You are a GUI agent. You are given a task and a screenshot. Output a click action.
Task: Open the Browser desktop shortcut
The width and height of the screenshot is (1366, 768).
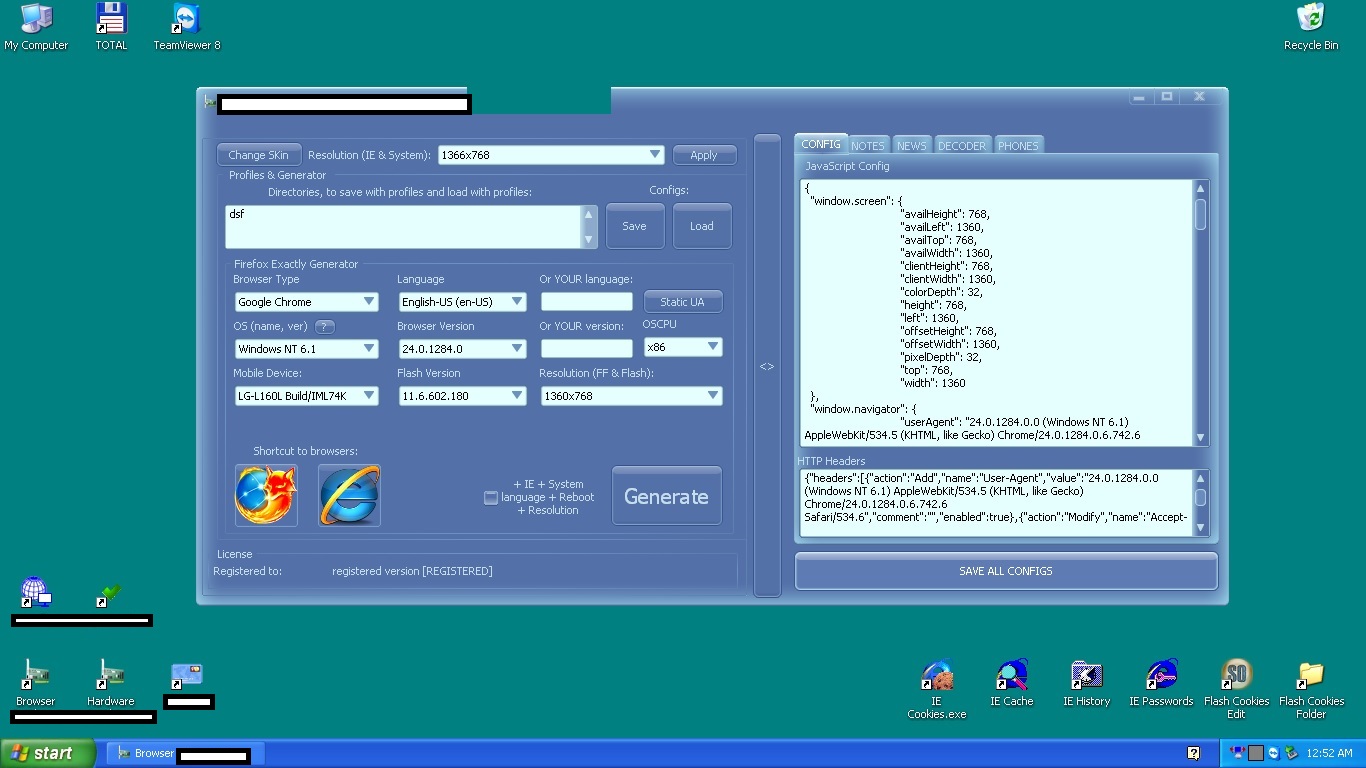[x=36, y=683]
